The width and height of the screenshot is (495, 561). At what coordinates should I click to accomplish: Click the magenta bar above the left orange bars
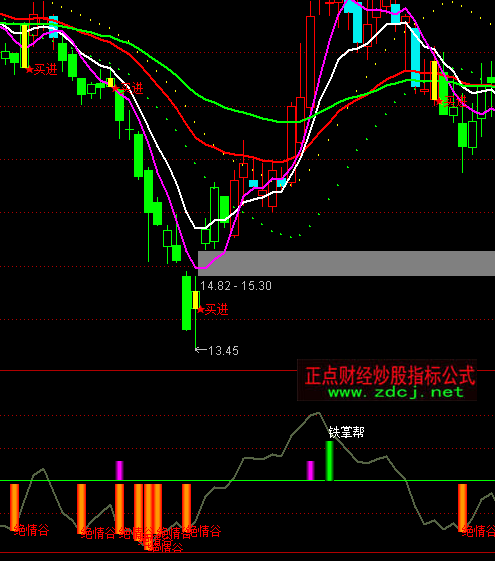[119, 470]
